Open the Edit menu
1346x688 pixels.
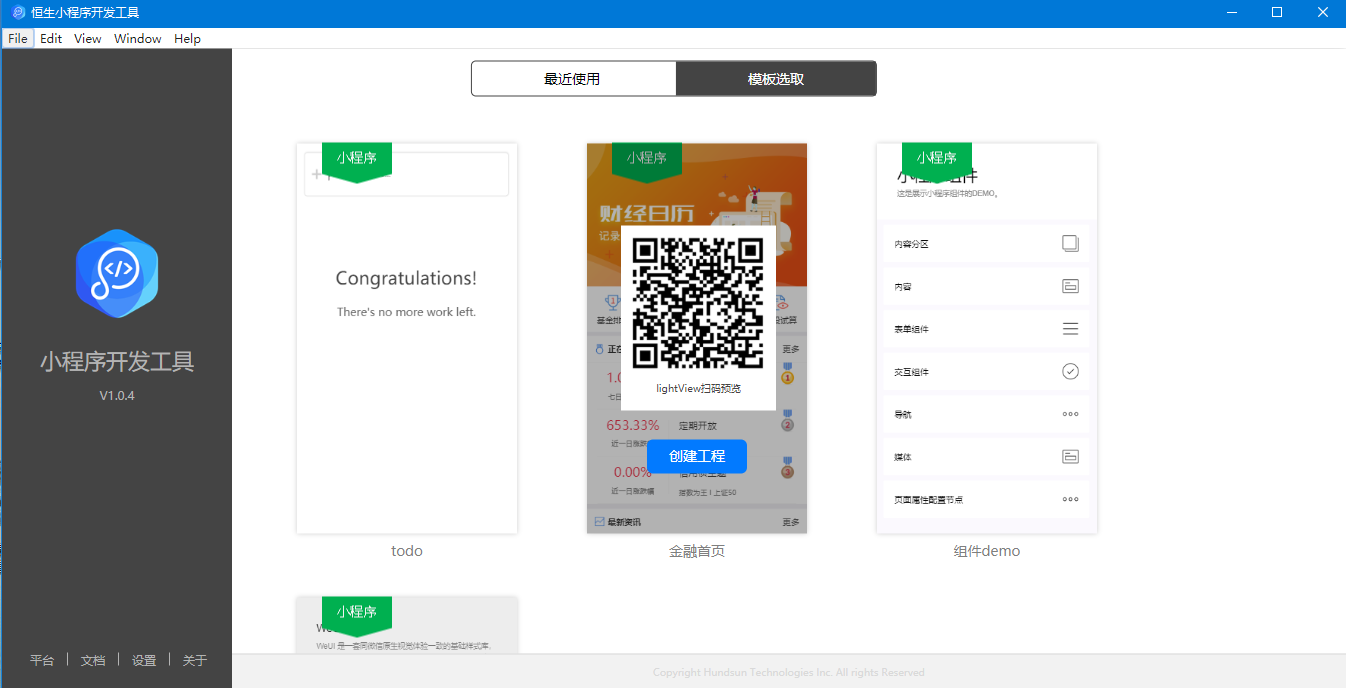point(51,38)
